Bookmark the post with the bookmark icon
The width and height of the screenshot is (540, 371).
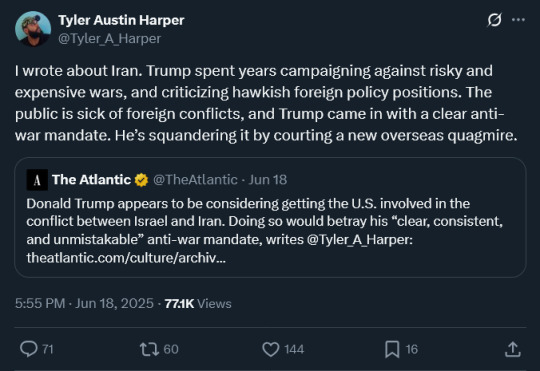392,349
